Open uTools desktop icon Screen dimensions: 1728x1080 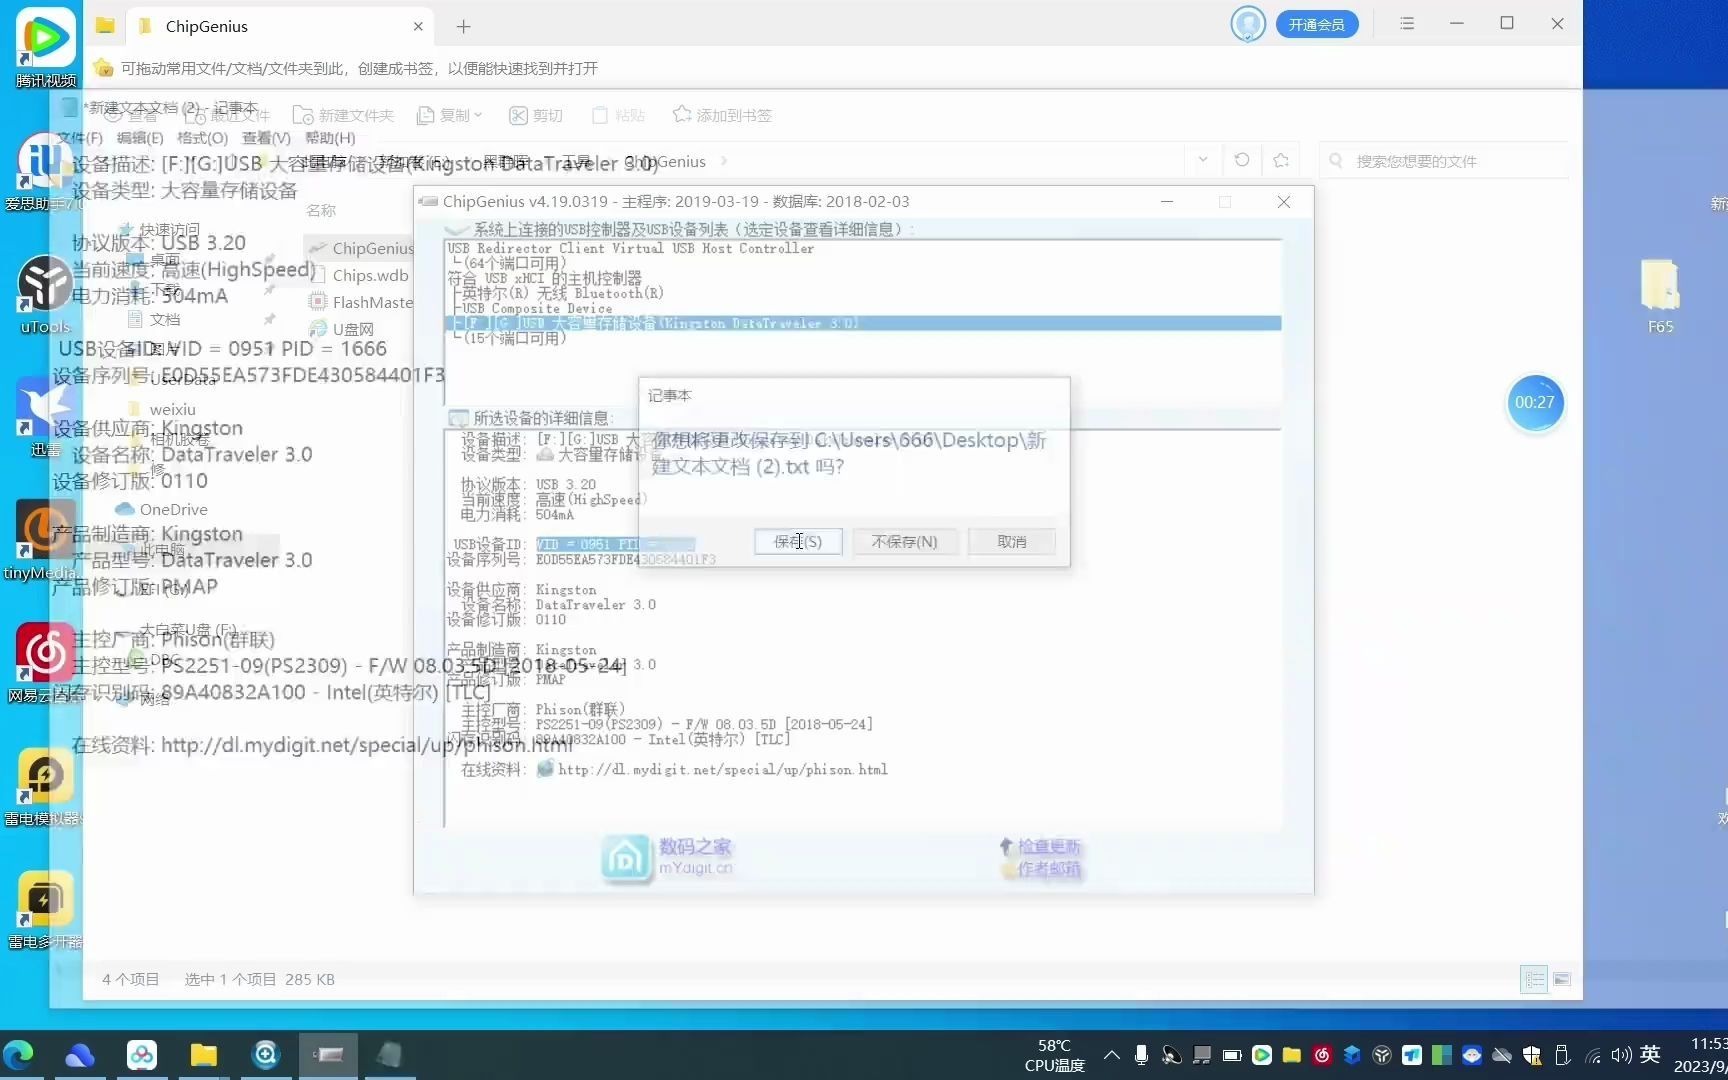(x=45, y=295)
